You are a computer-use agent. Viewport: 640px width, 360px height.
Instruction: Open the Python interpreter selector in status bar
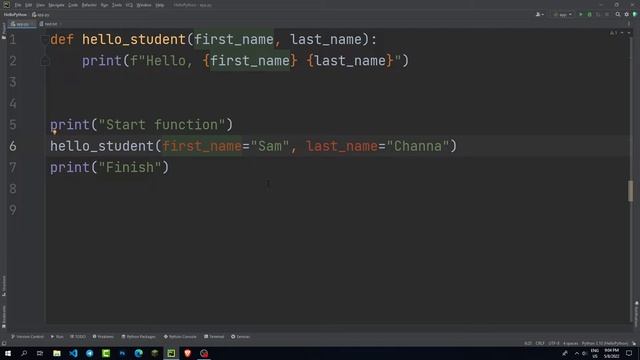[x=605, y=344]
